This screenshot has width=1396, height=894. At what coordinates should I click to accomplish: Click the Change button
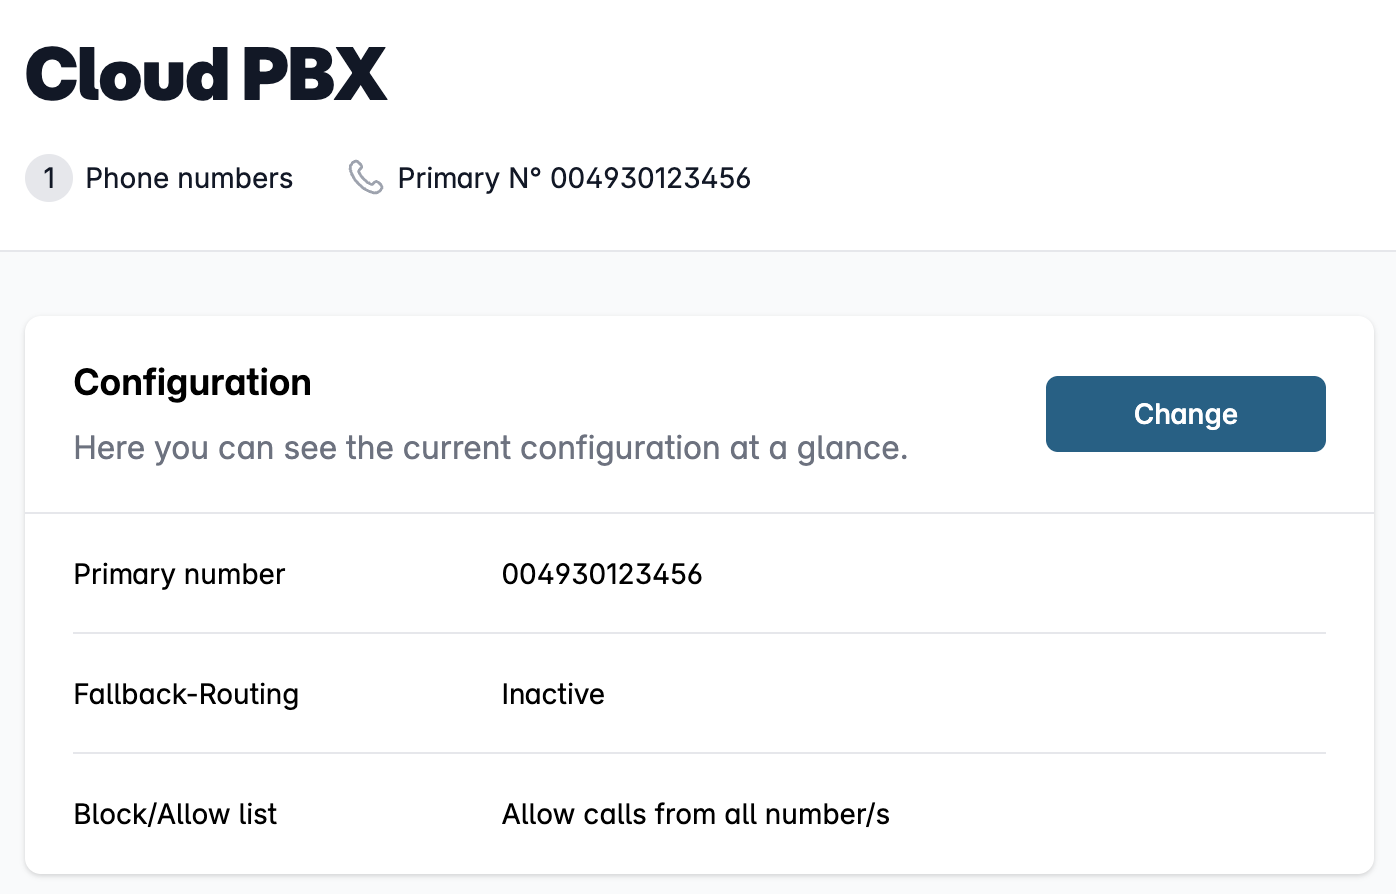click(1185, 414)
